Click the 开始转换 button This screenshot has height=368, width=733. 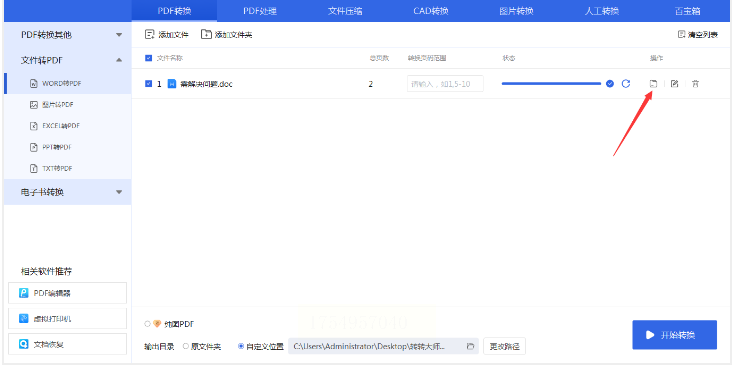675,335
